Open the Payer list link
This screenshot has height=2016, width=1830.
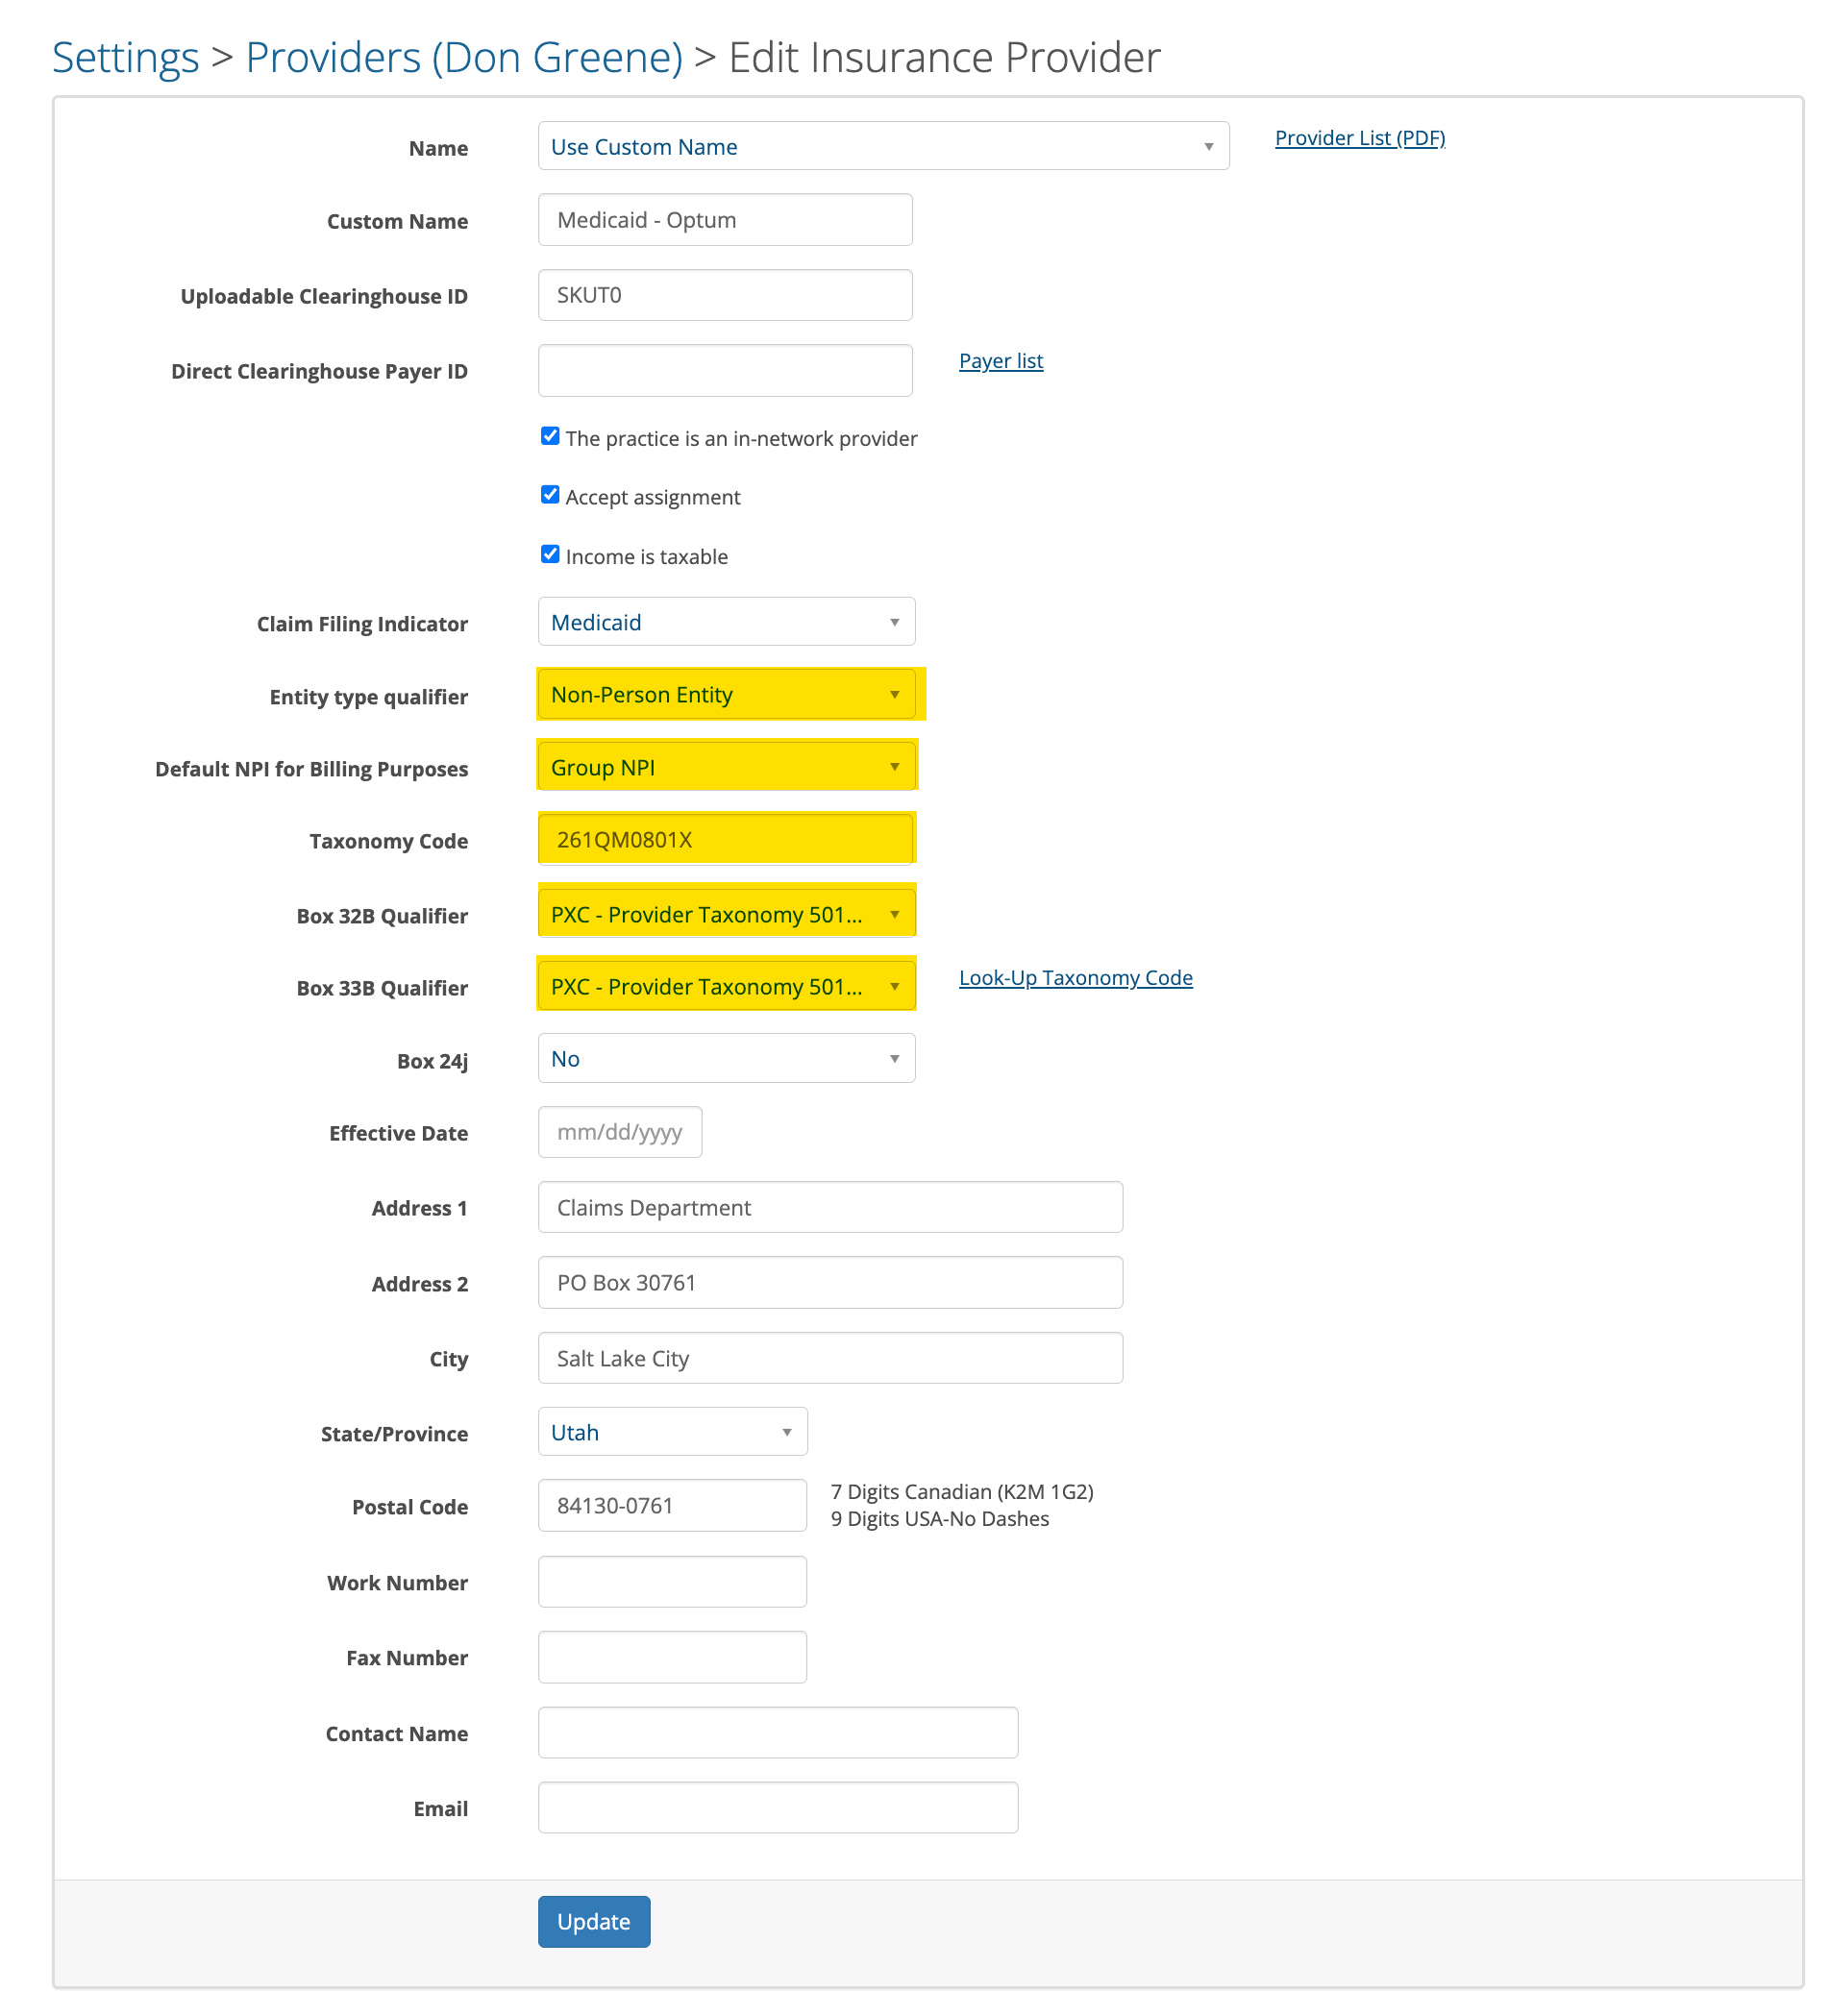1000,360
